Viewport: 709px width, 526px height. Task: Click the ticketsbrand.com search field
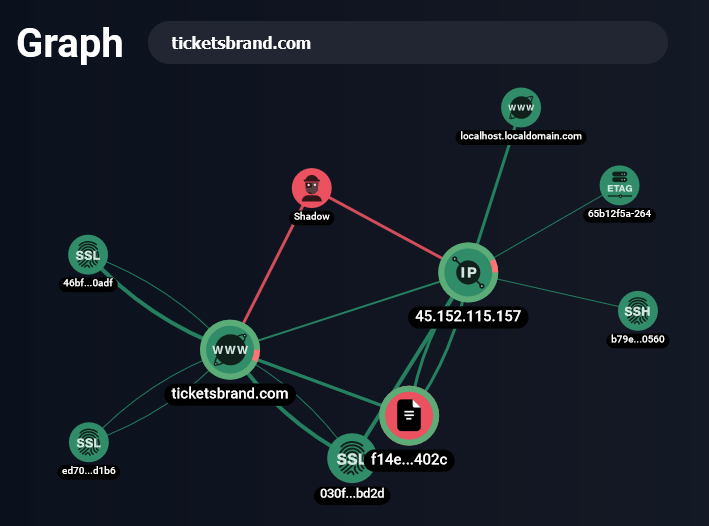(407, 43)
